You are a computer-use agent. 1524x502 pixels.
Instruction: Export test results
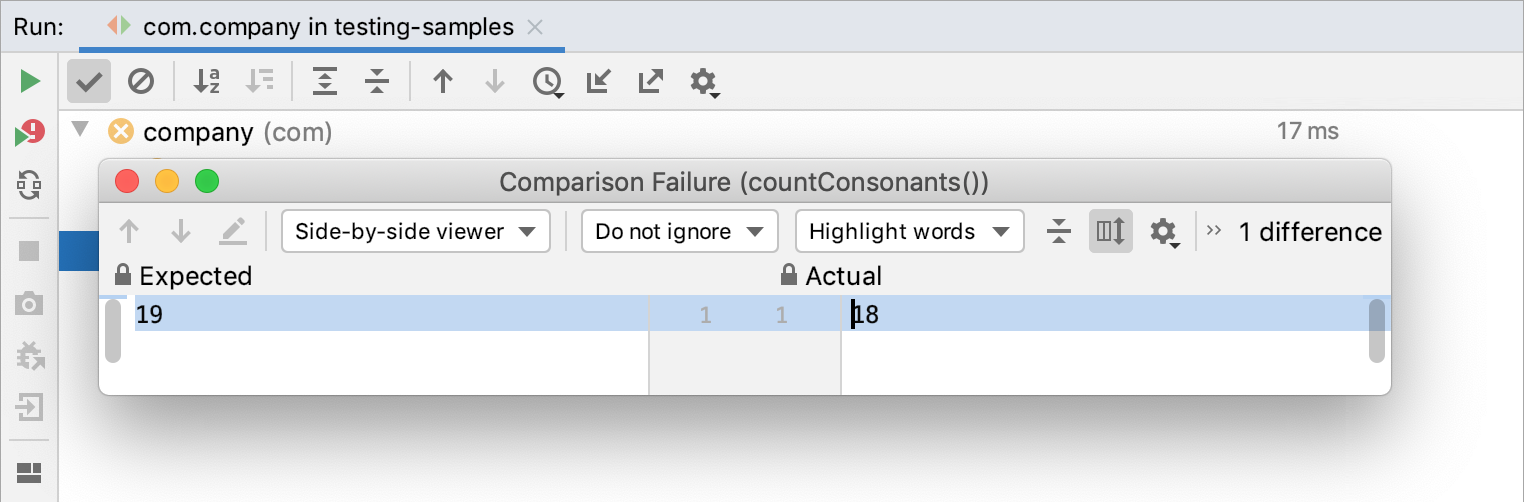pos(650,81)
